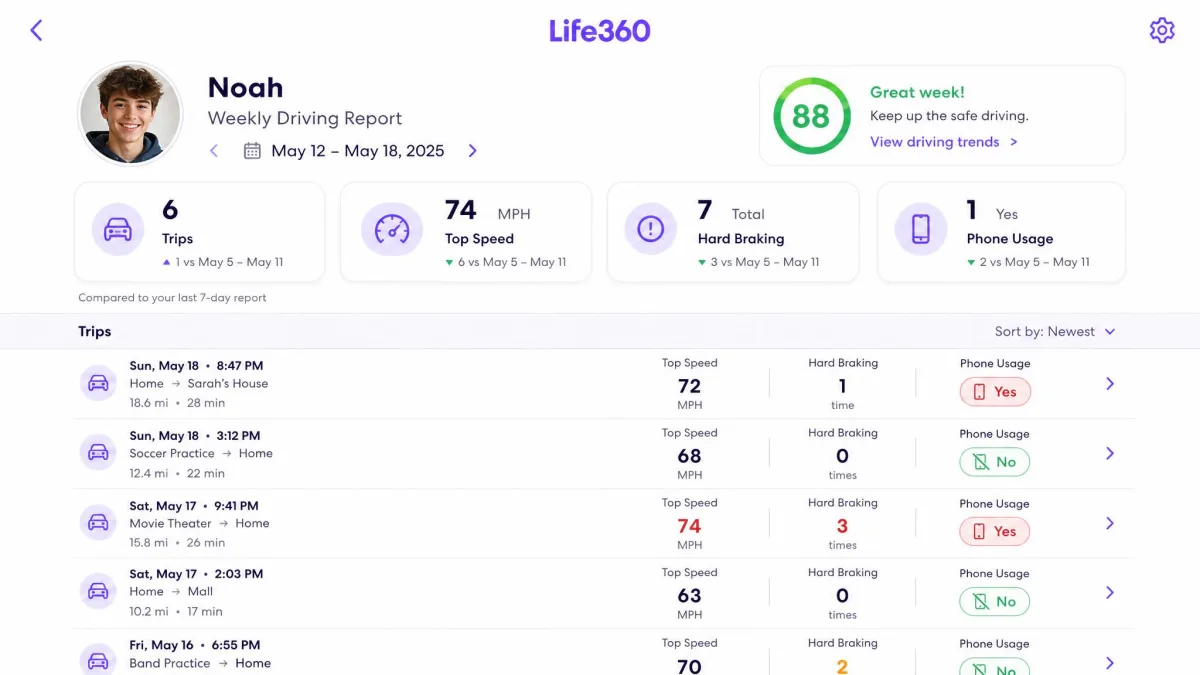Click the 1 vs May 5 – May 11 comparison

coord(223,262)
